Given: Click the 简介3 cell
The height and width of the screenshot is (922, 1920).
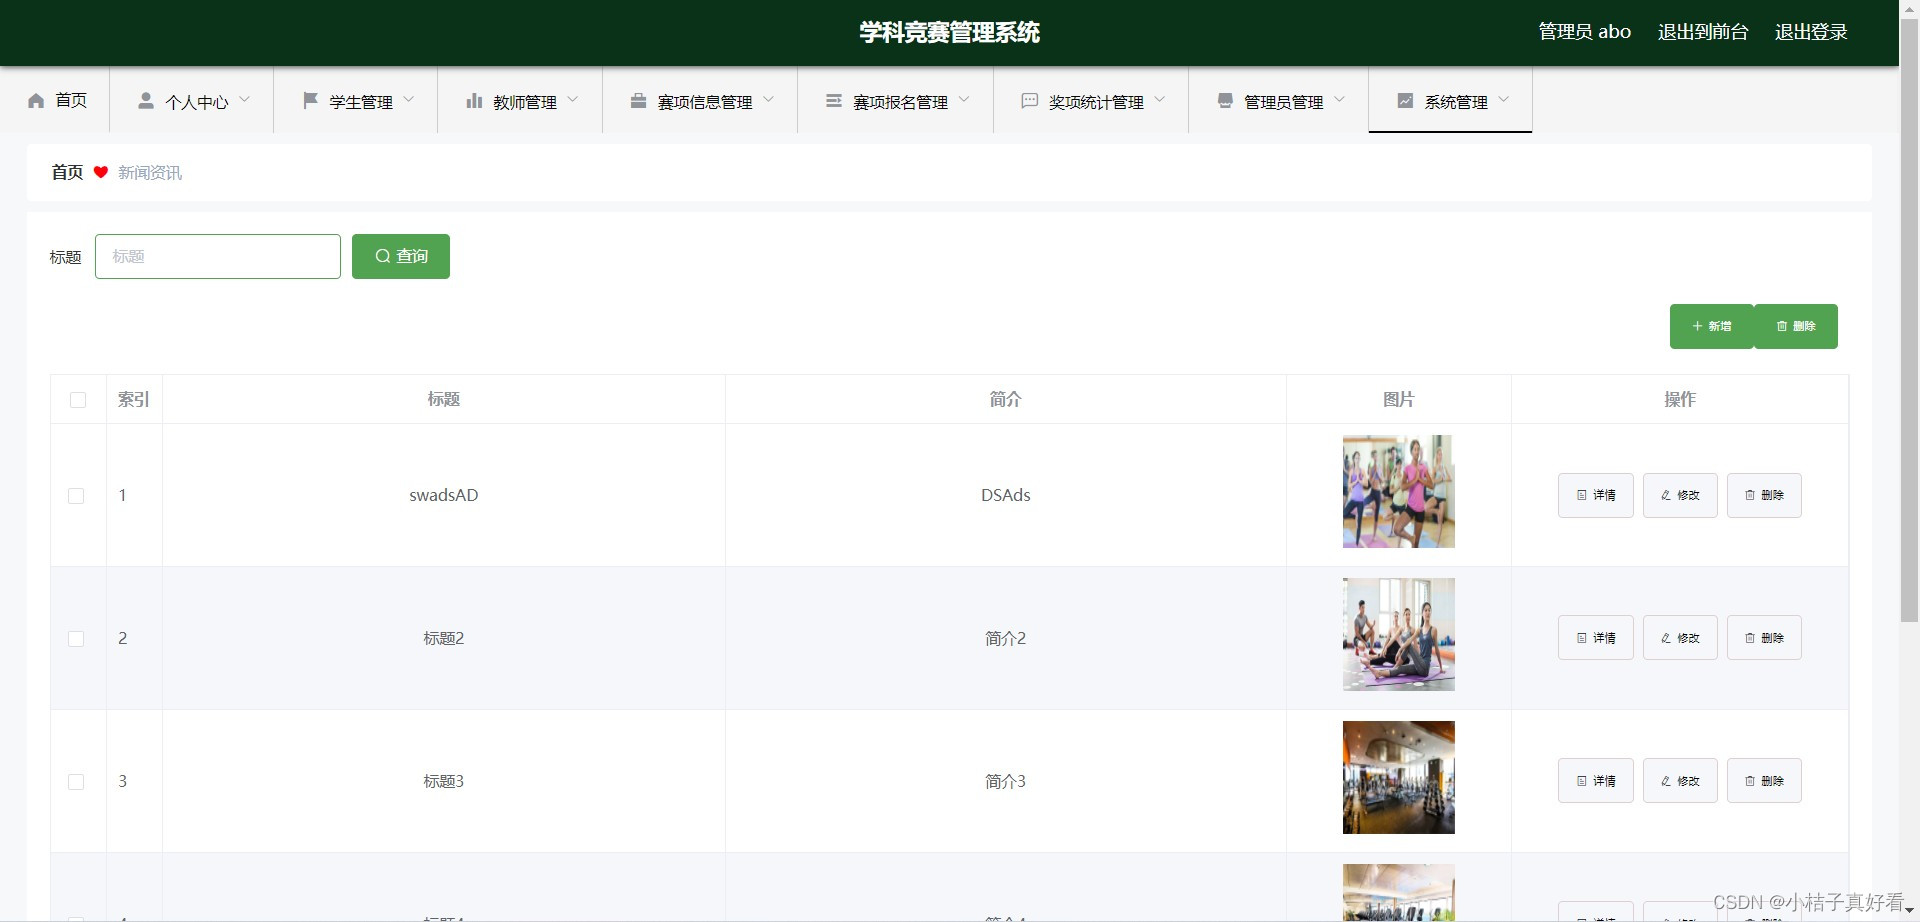Looking at the screenshot, I should point(1006,781).
